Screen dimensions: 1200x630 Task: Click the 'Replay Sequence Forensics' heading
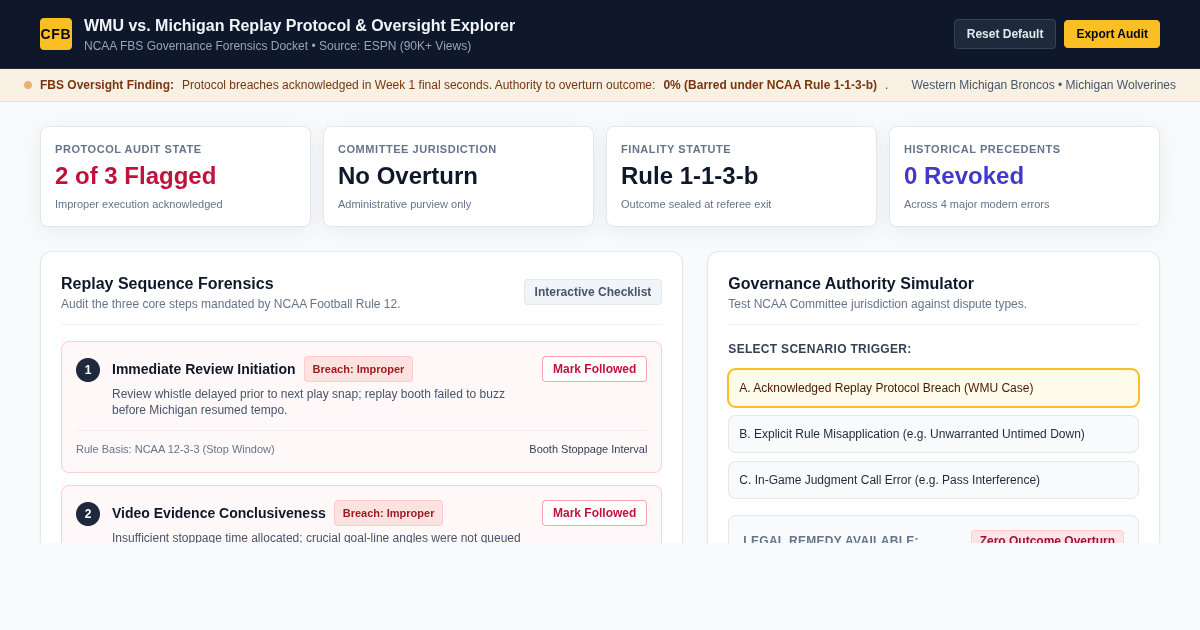[167, 284]
